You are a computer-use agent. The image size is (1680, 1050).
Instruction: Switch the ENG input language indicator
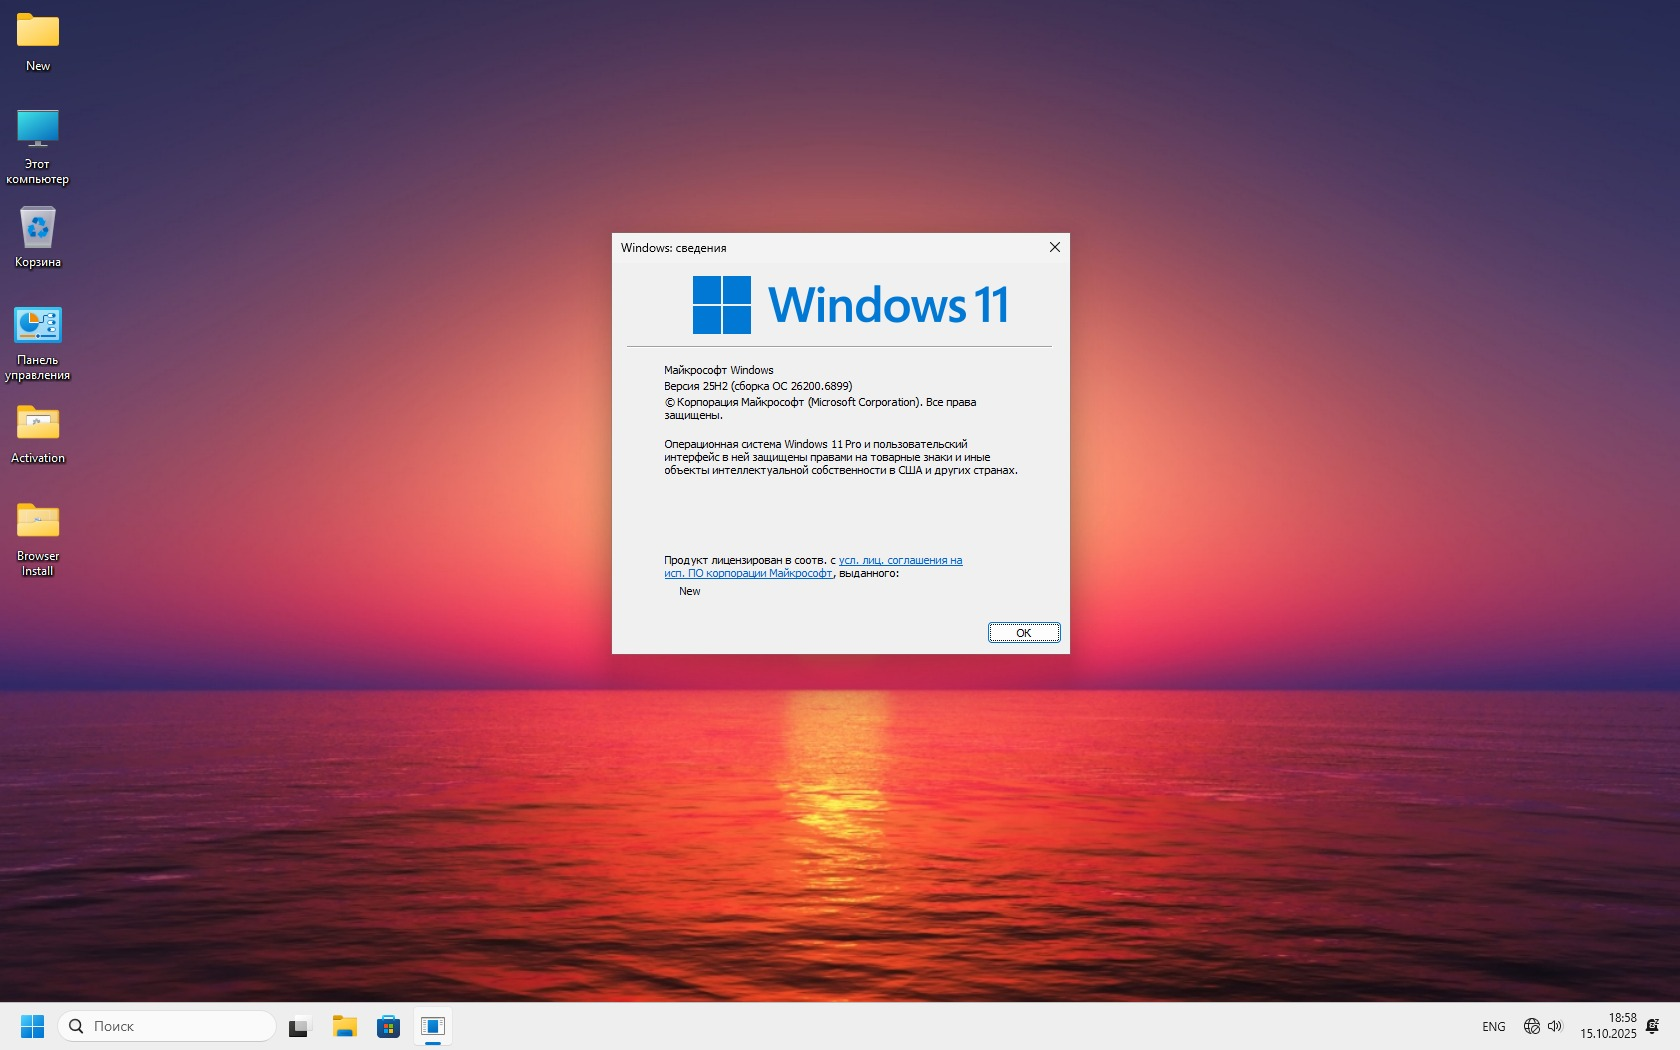(1494, 1027)
